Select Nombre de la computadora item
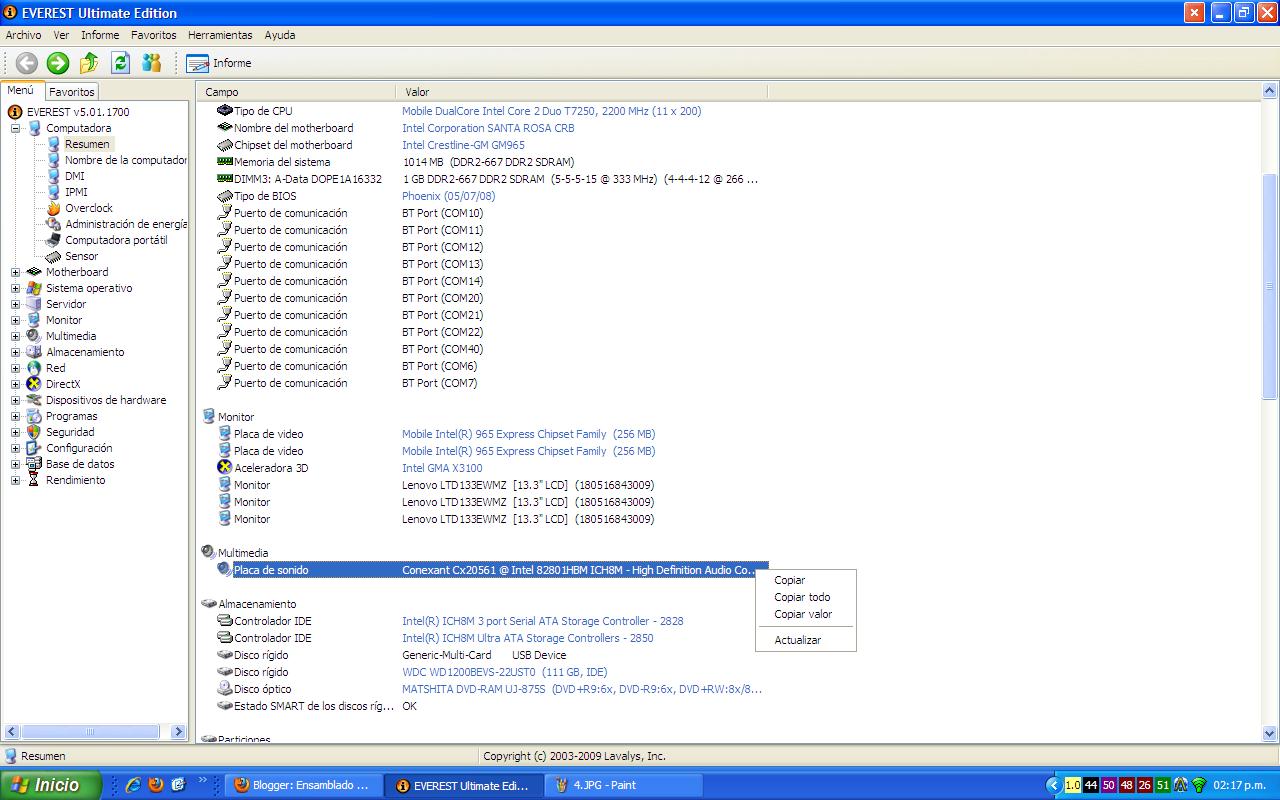Image resolution: width=1280 pixels, height=800 pixels. 126,160
